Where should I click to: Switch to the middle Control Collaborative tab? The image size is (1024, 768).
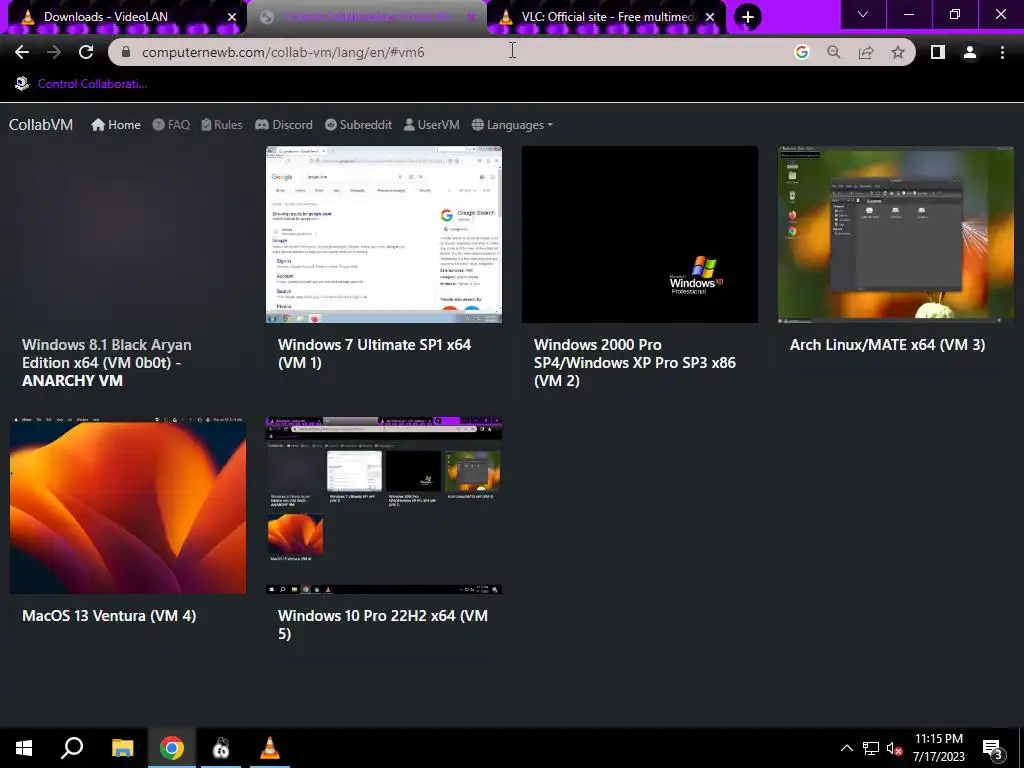coord(366,17)
